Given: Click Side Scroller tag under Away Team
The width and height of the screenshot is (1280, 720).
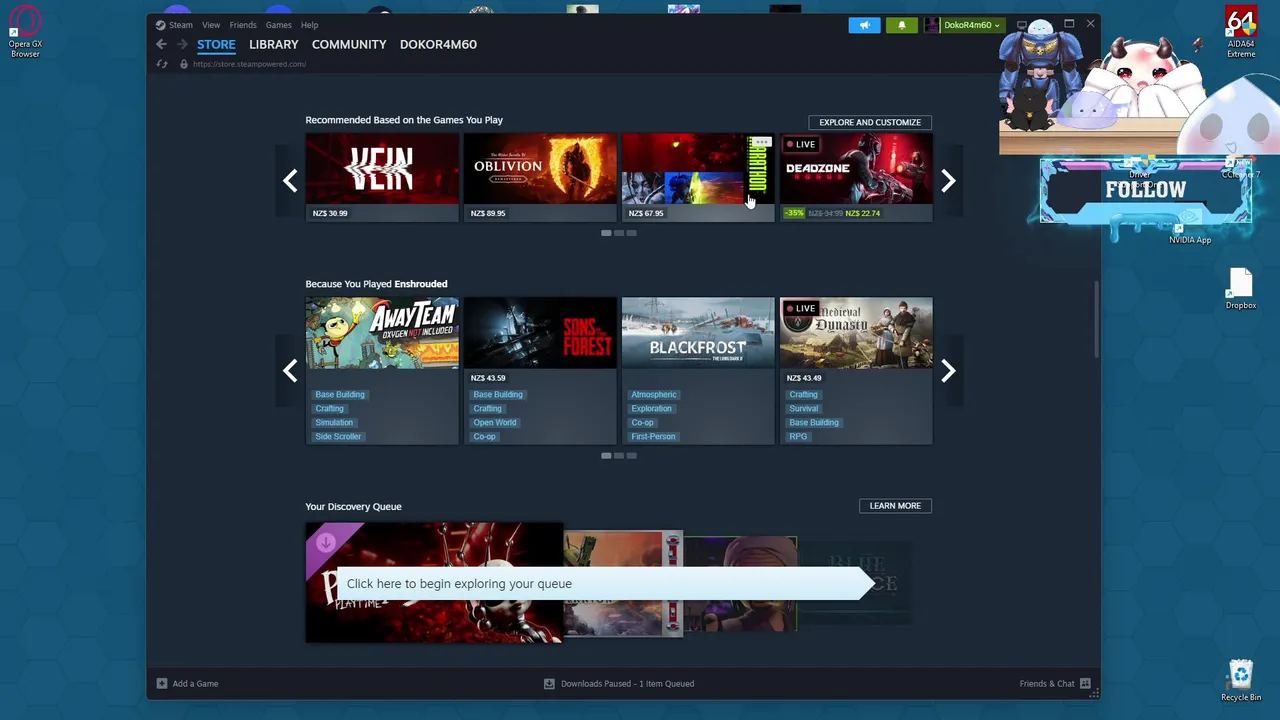Looking at the screenshot, I should tap(338, 437).
